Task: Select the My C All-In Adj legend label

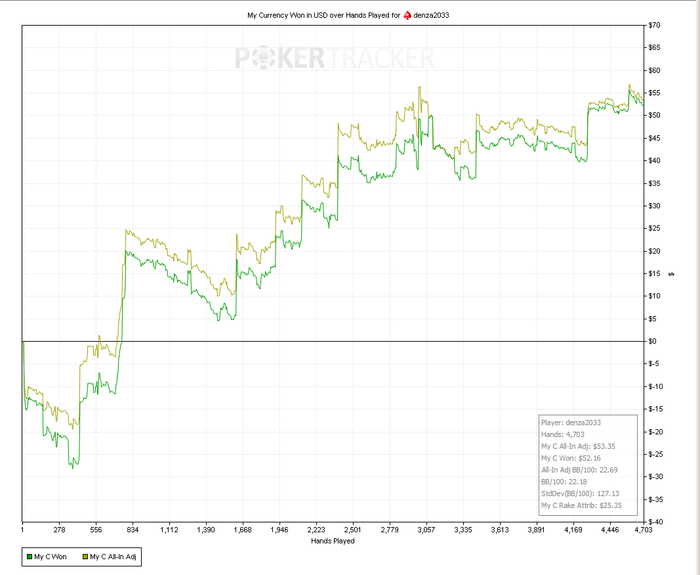Action: (113, 557)
